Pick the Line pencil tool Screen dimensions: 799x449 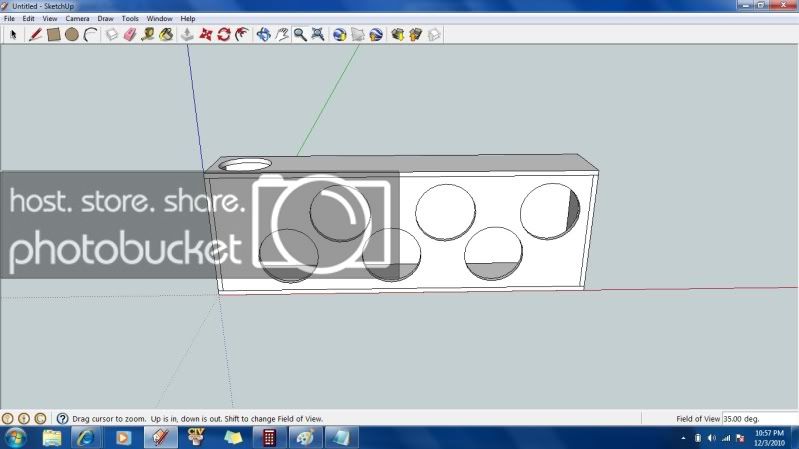click(x=35, y=35)
